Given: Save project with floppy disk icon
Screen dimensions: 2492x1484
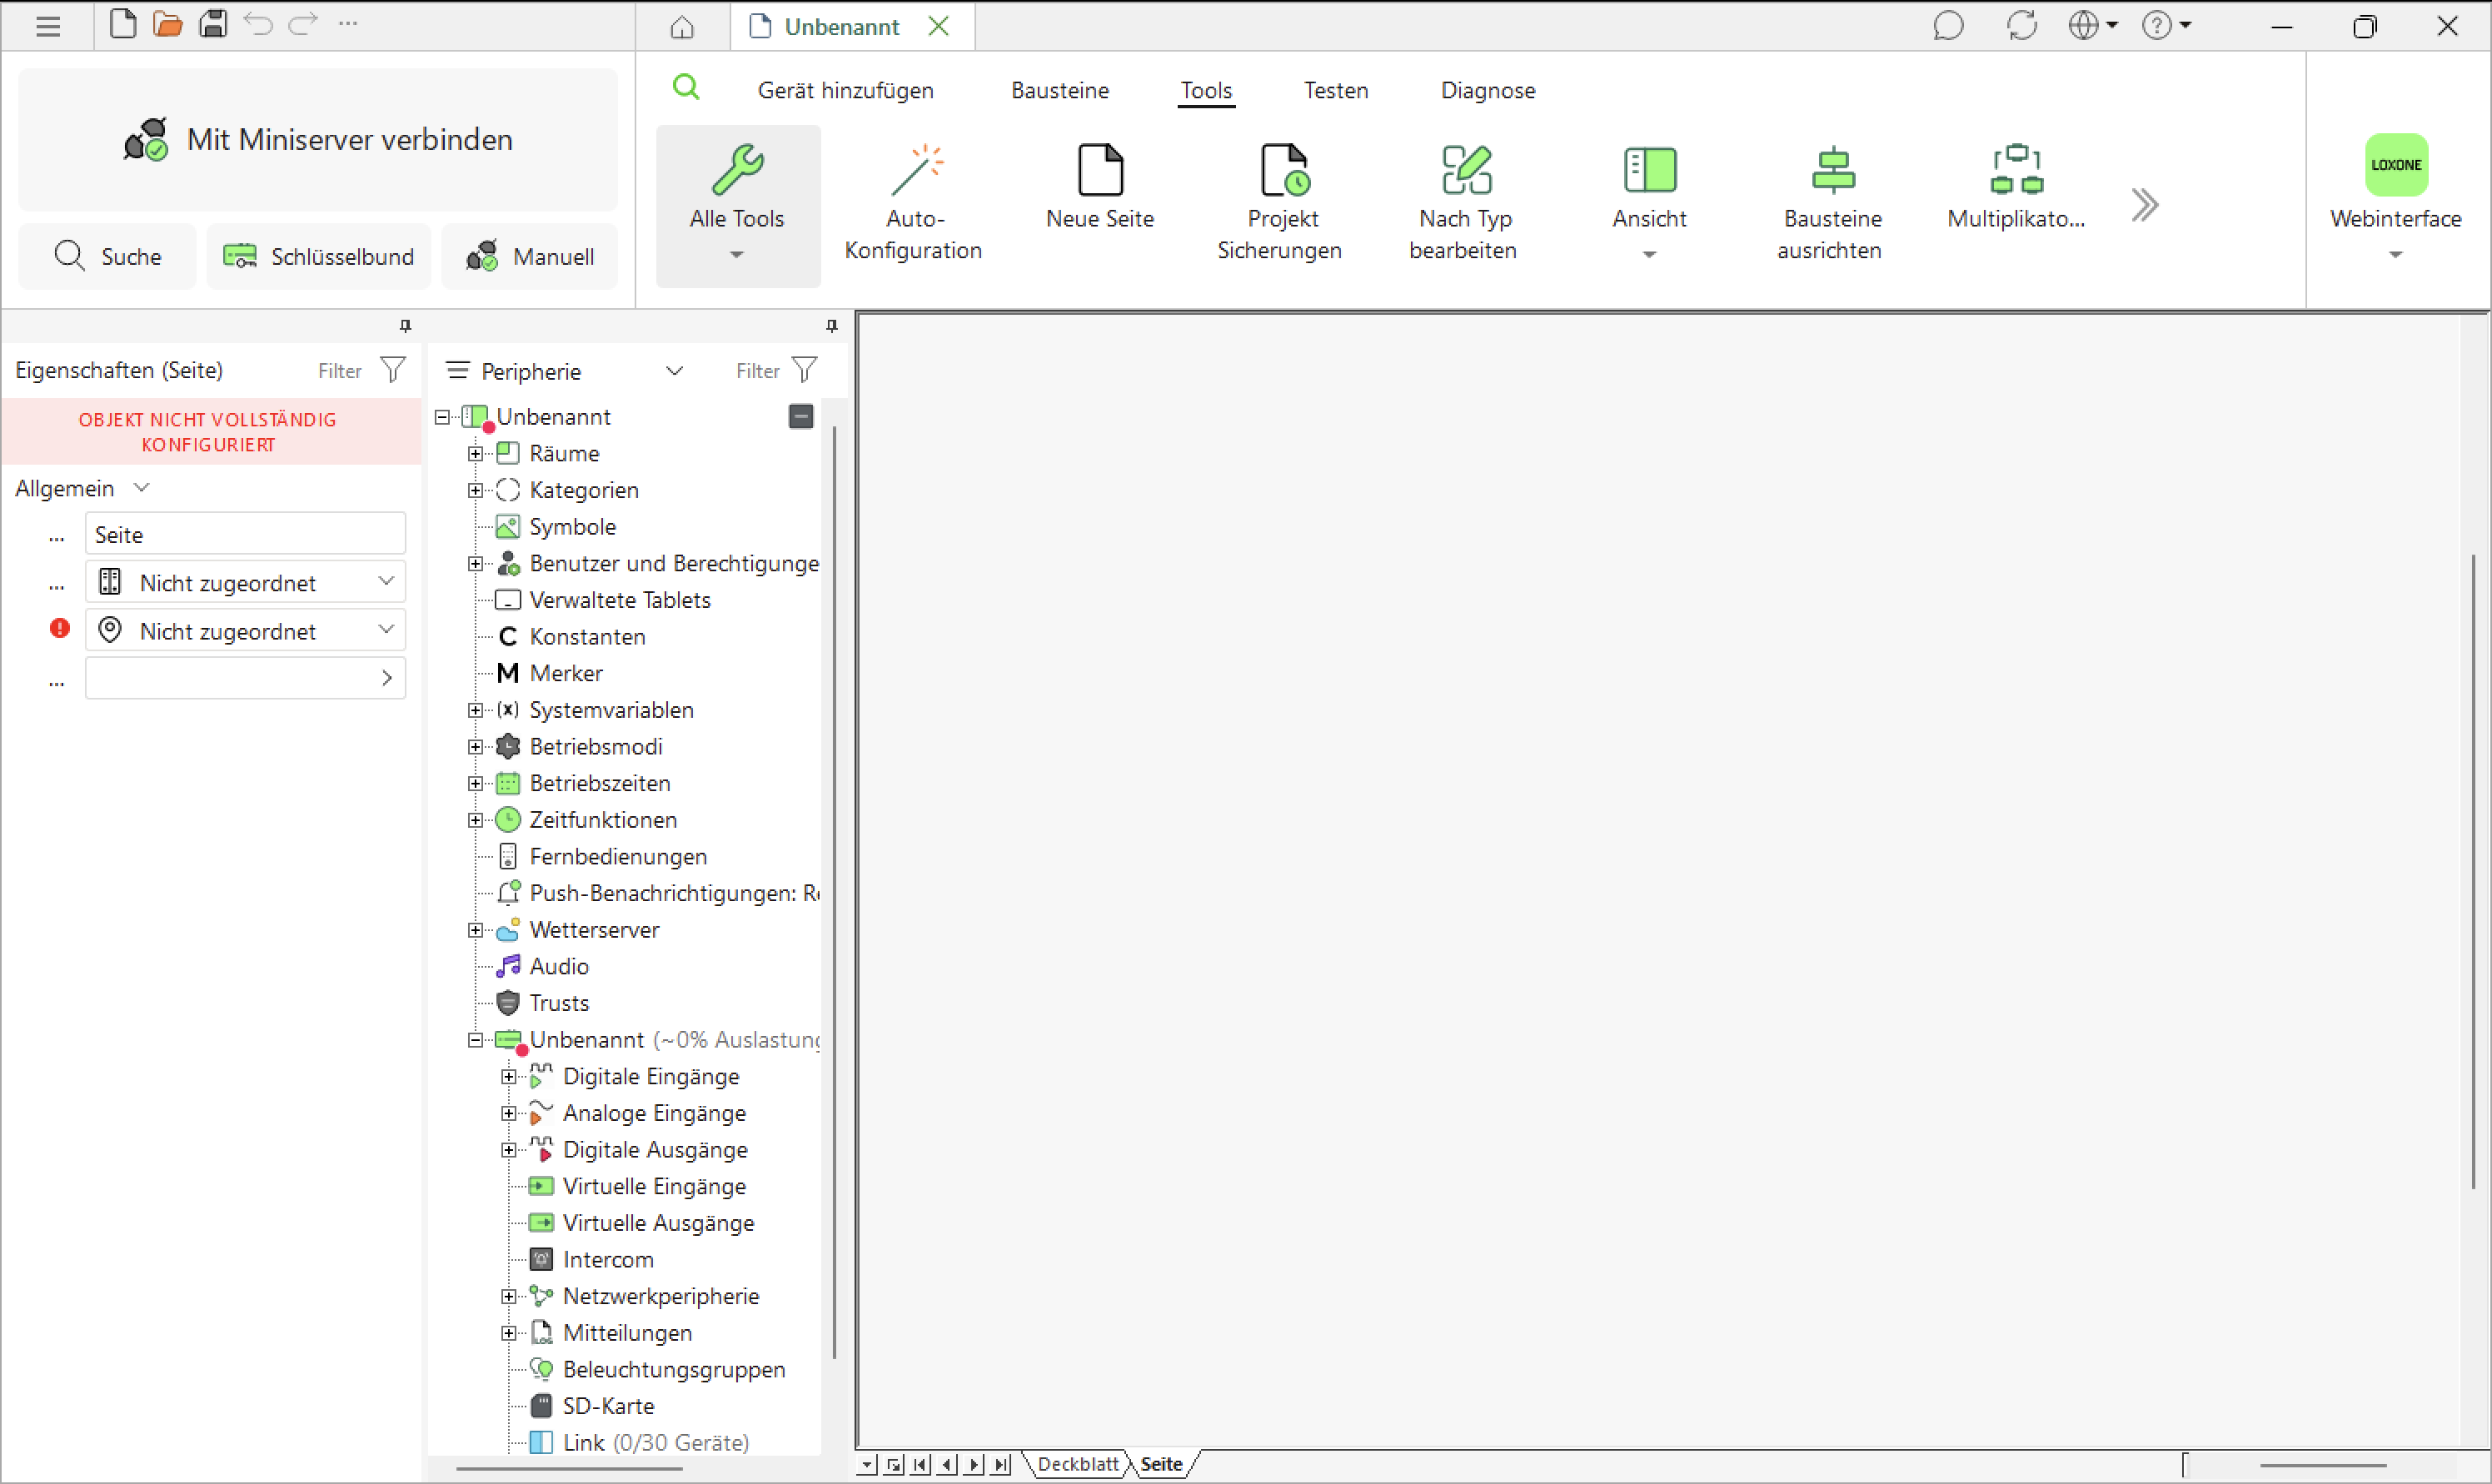Looking at the screenshot, I should [x=212, y=24].
